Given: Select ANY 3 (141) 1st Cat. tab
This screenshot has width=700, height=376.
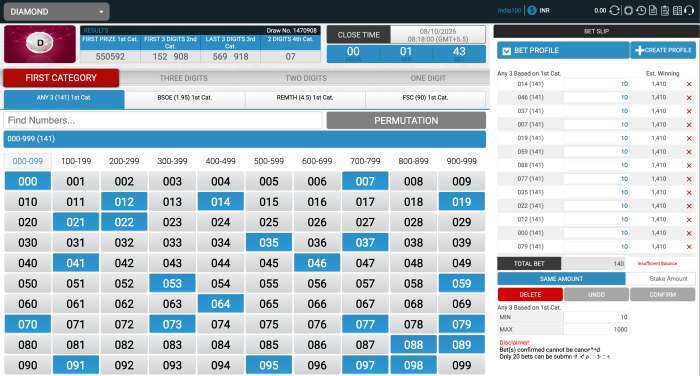Looking at the screenshot, I should point(64,98).
